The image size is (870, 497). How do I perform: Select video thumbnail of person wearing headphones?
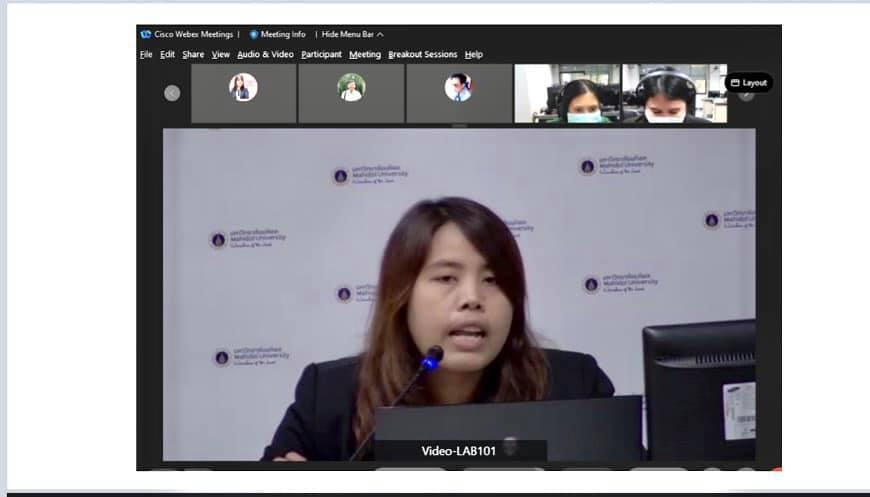pyautogui.click(x=675, y=93)
